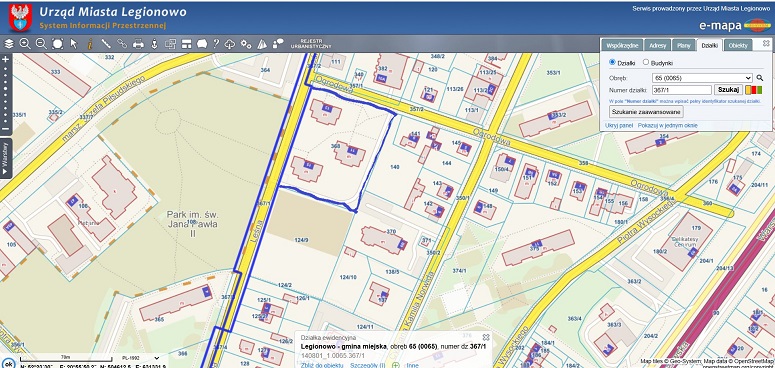
Task: Open the map layers panel icon
Action: point(9,43)
